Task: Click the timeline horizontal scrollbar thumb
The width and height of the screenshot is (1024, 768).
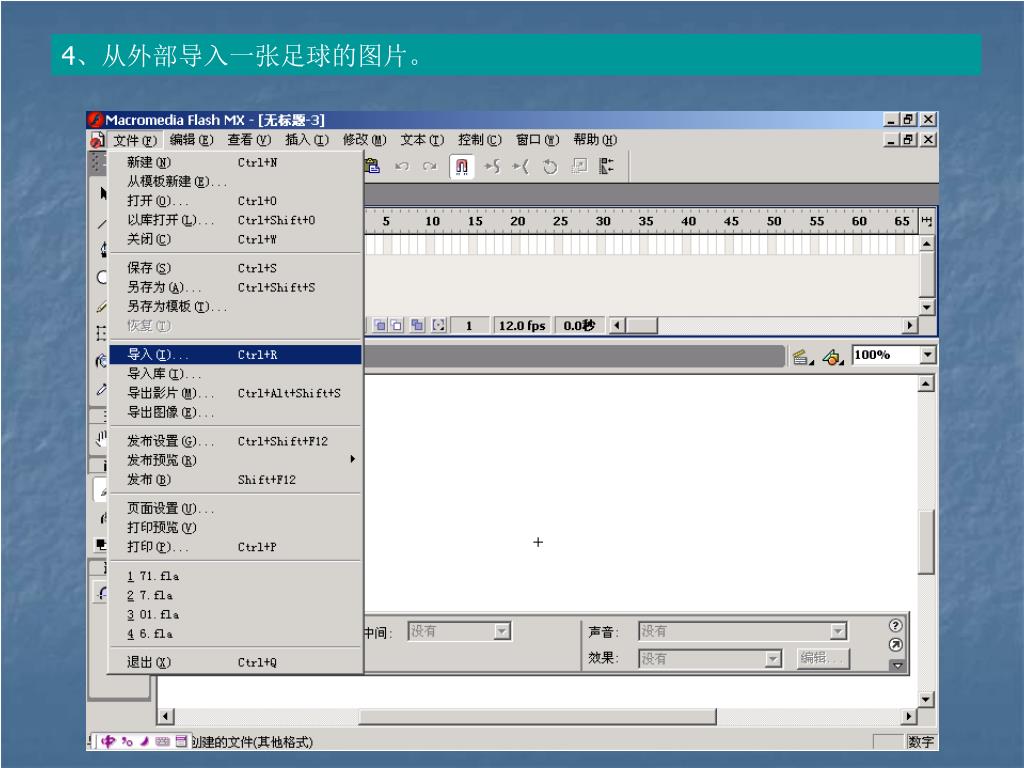Action: 642,325
